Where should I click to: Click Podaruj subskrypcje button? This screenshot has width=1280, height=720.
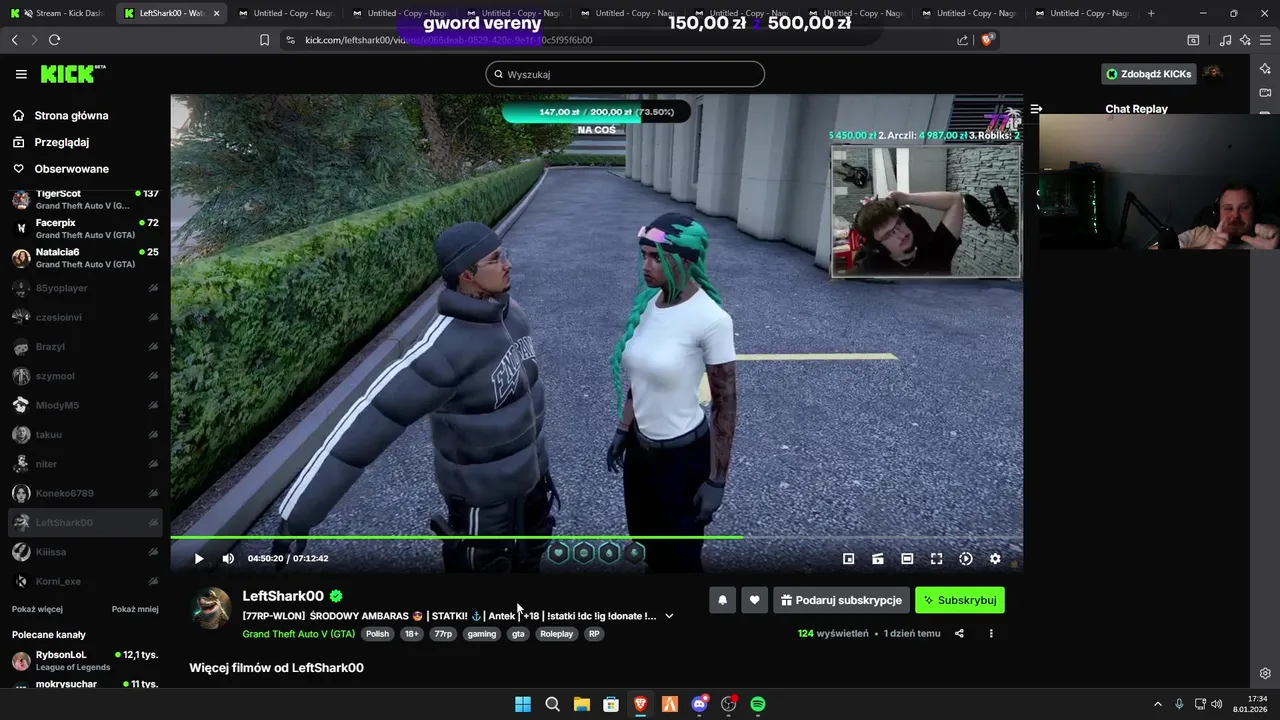tap(841, 600)
